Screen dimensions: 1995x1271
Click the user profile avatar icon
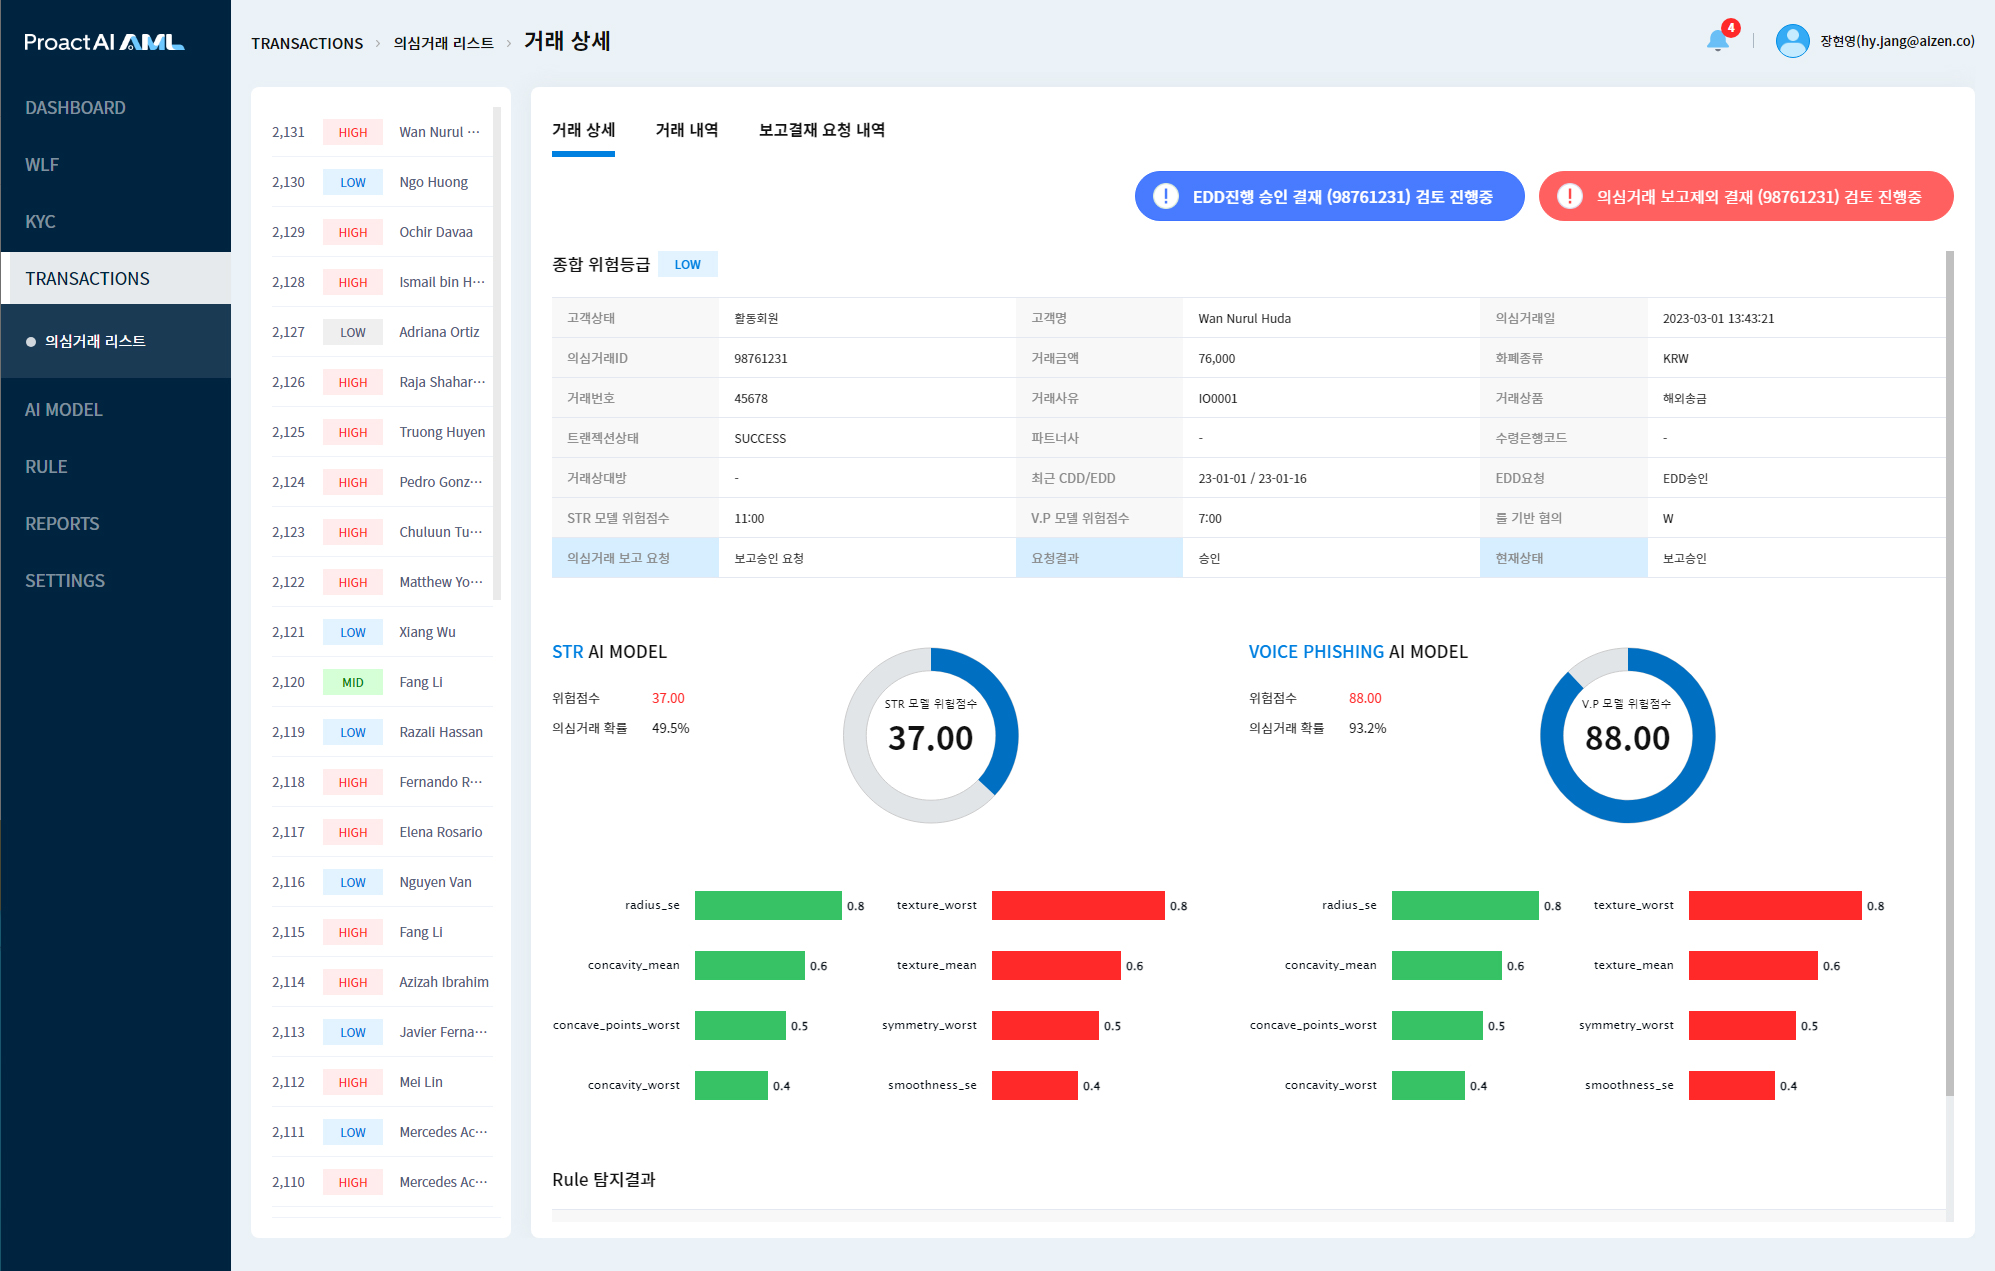[x=1791, y=40]
